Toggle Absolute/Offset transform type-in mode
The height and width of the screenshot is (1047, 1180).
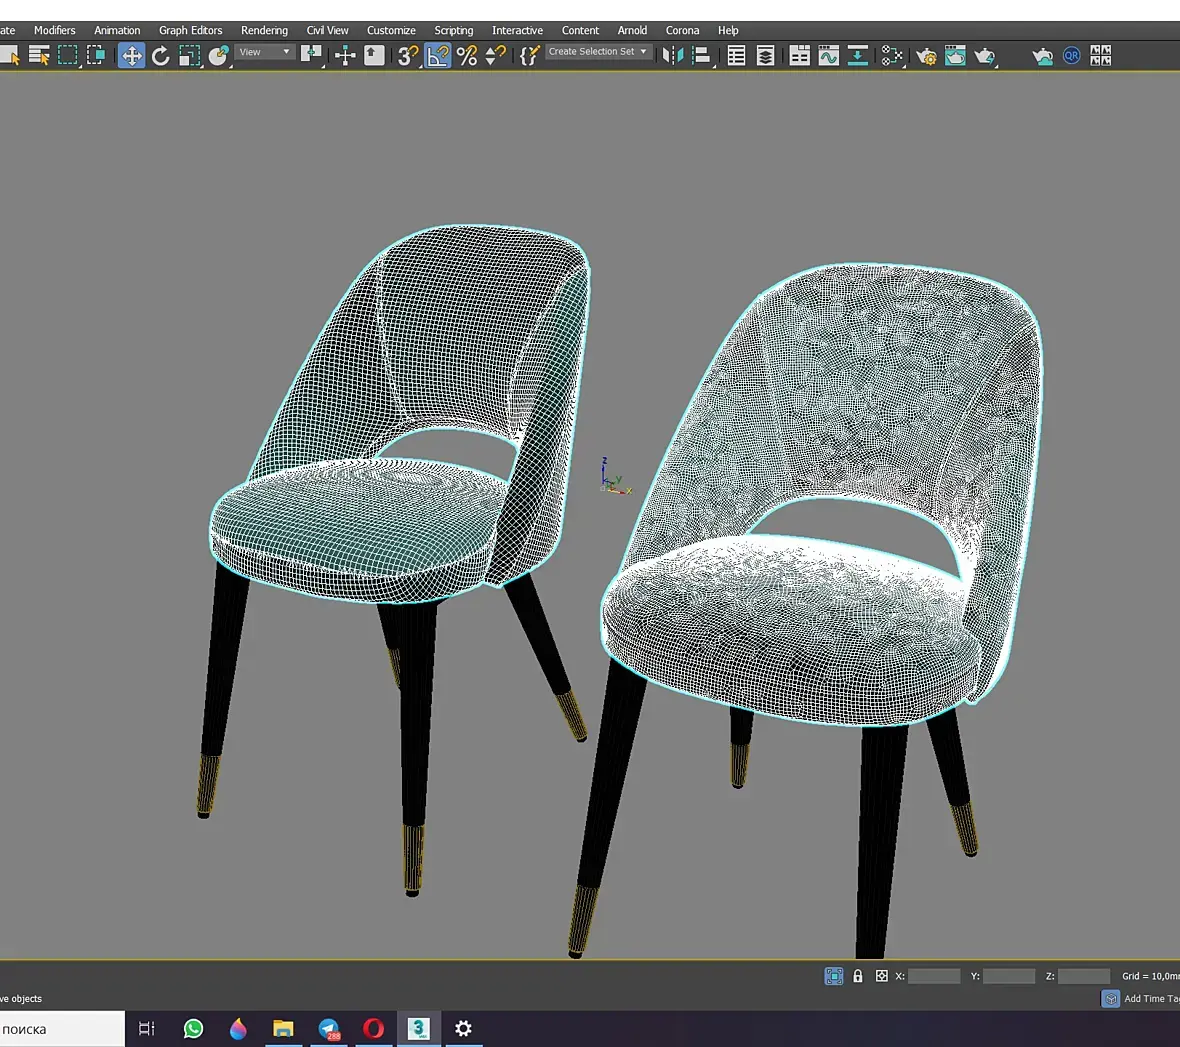(881, 976)
